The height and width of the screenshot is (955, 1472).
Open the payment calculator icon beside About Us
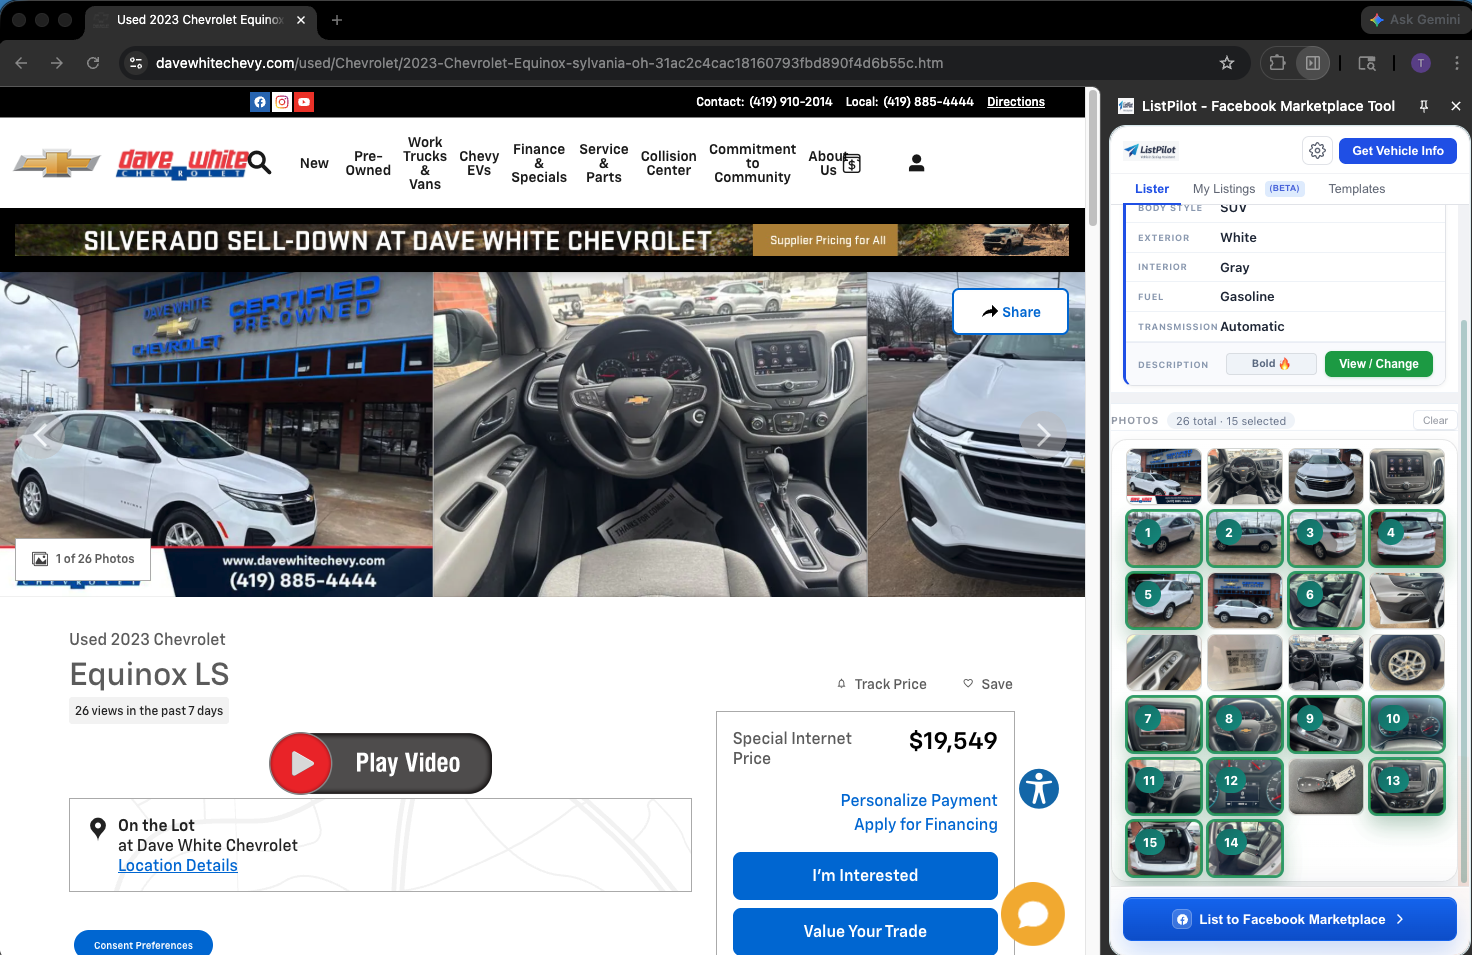852,163
